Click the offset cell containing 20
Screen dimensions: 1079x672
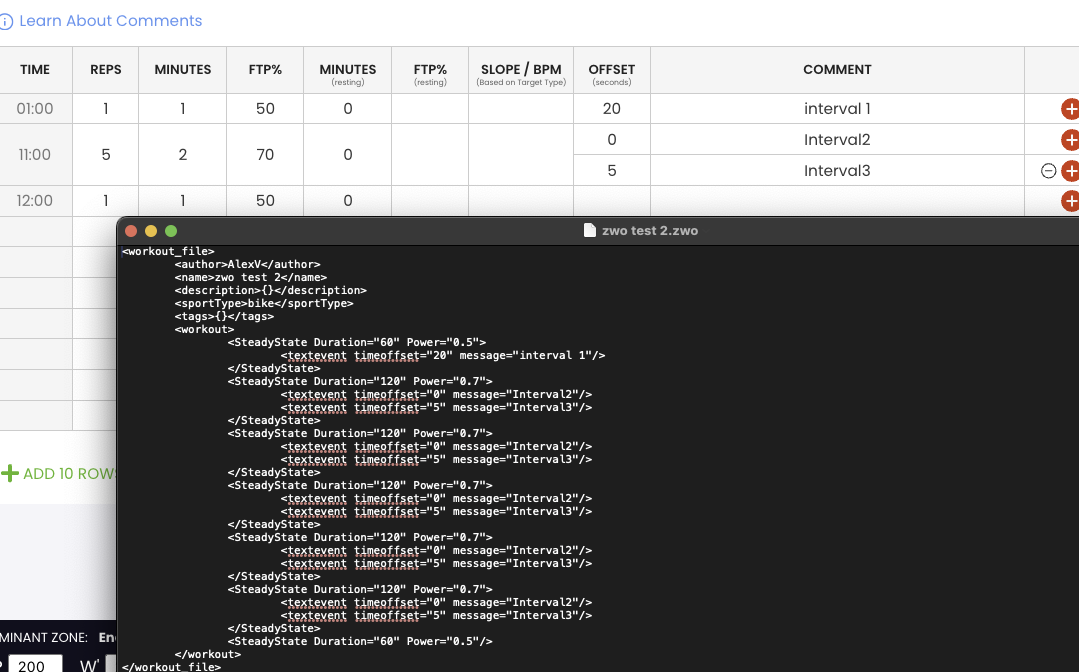pyautogui.click(x=611, y=109)
